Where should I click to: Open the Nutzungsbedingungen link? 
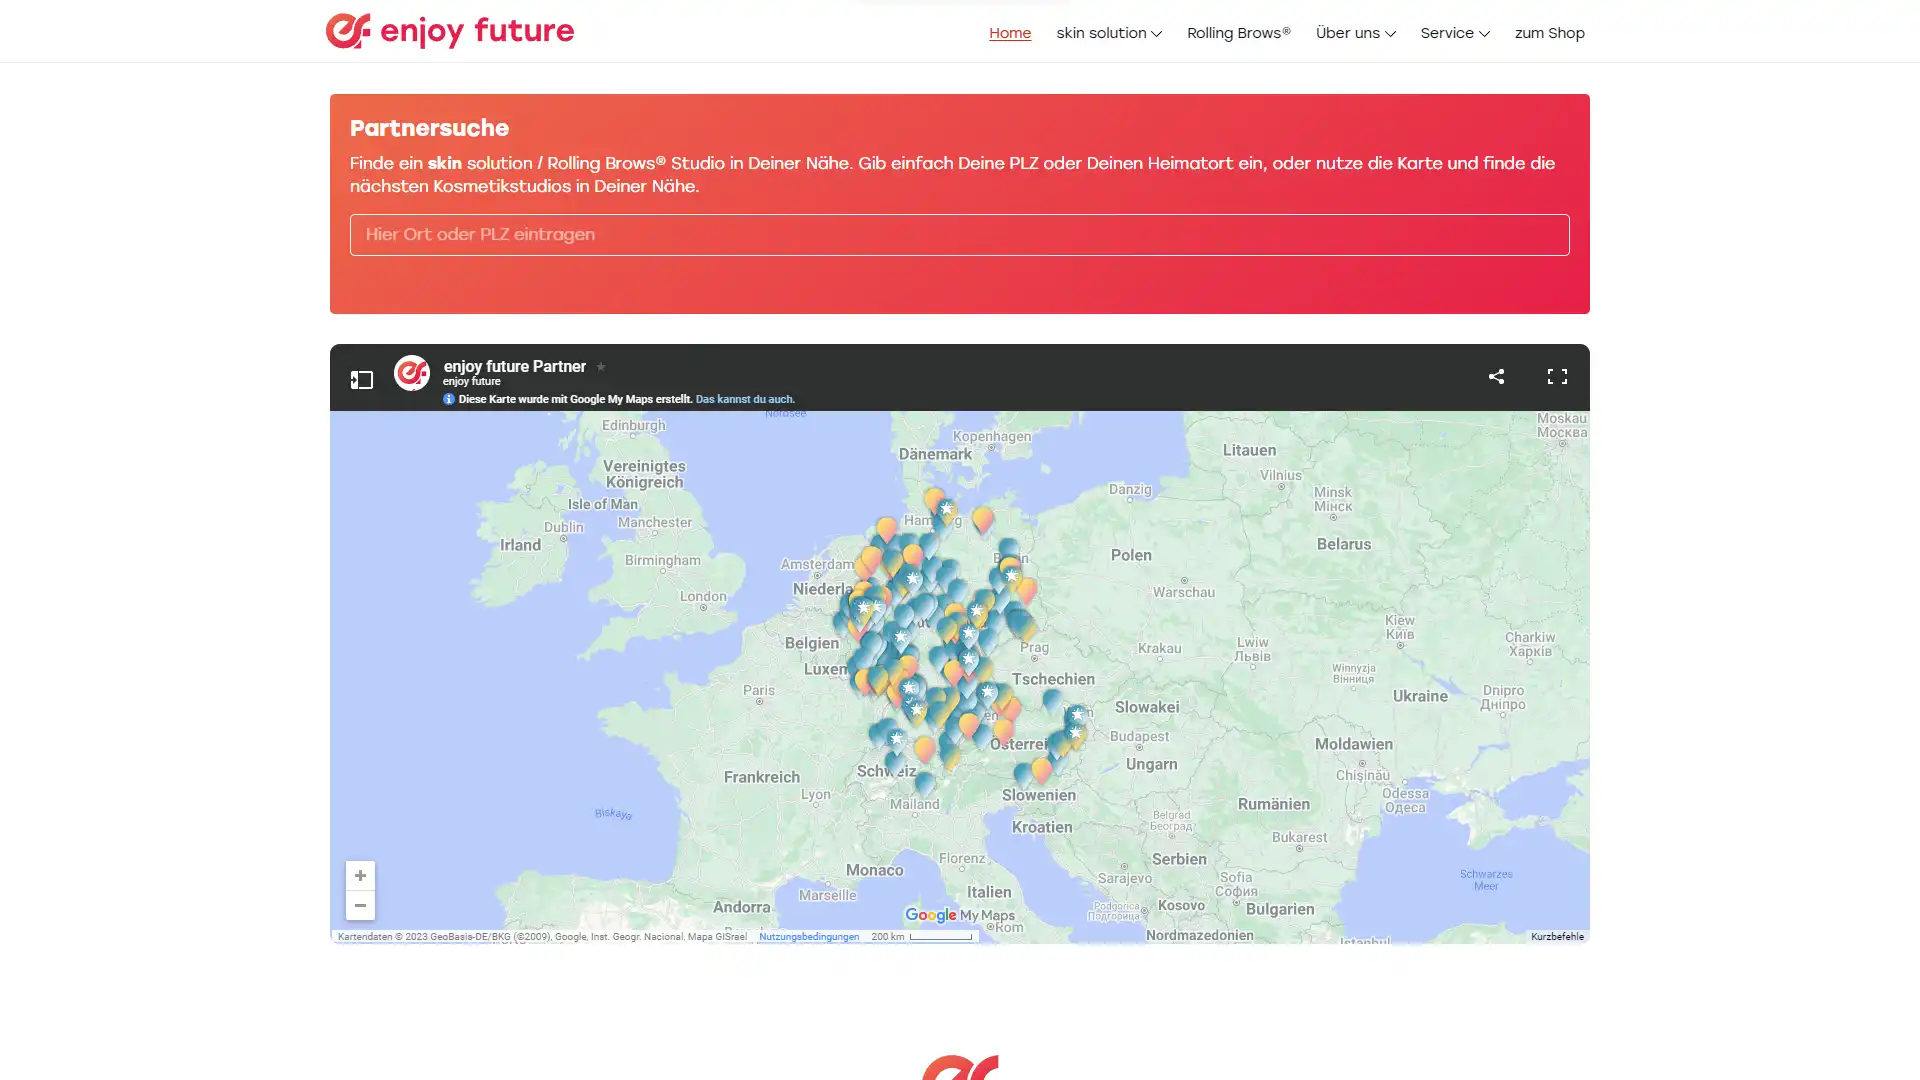[809, 937]
